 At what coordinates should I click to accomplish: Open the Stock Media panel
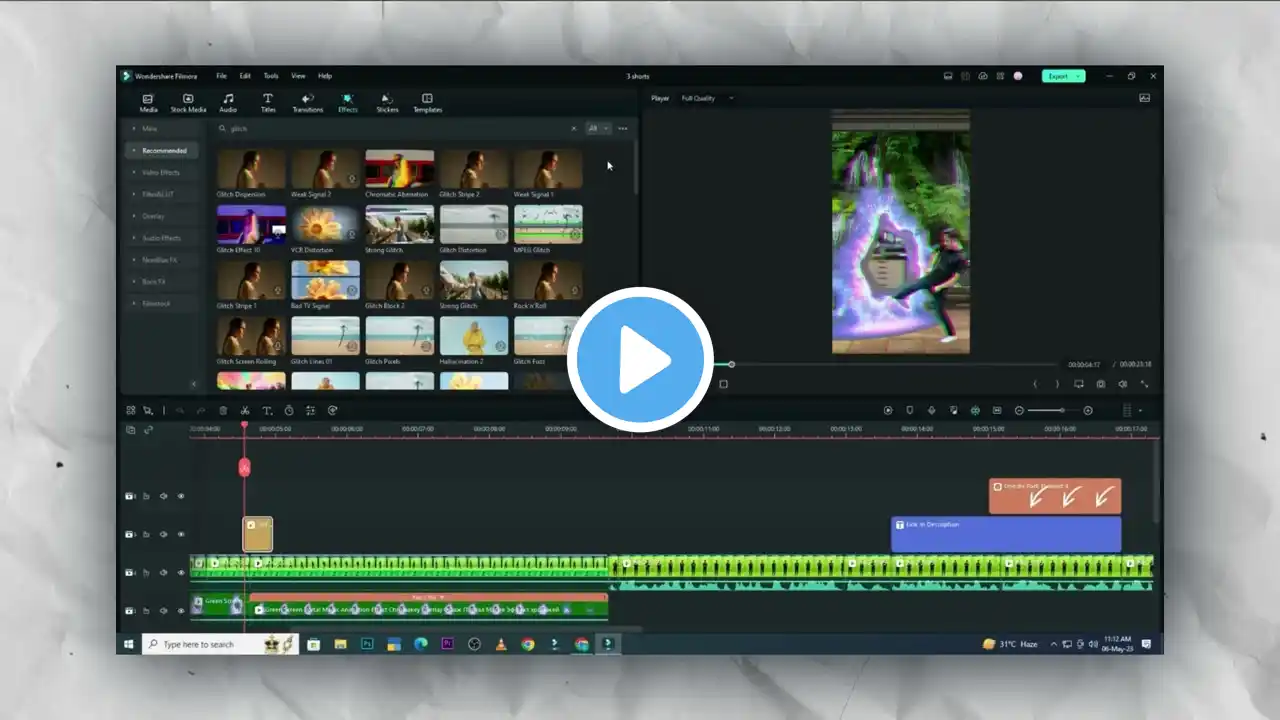tap(188, 102)
